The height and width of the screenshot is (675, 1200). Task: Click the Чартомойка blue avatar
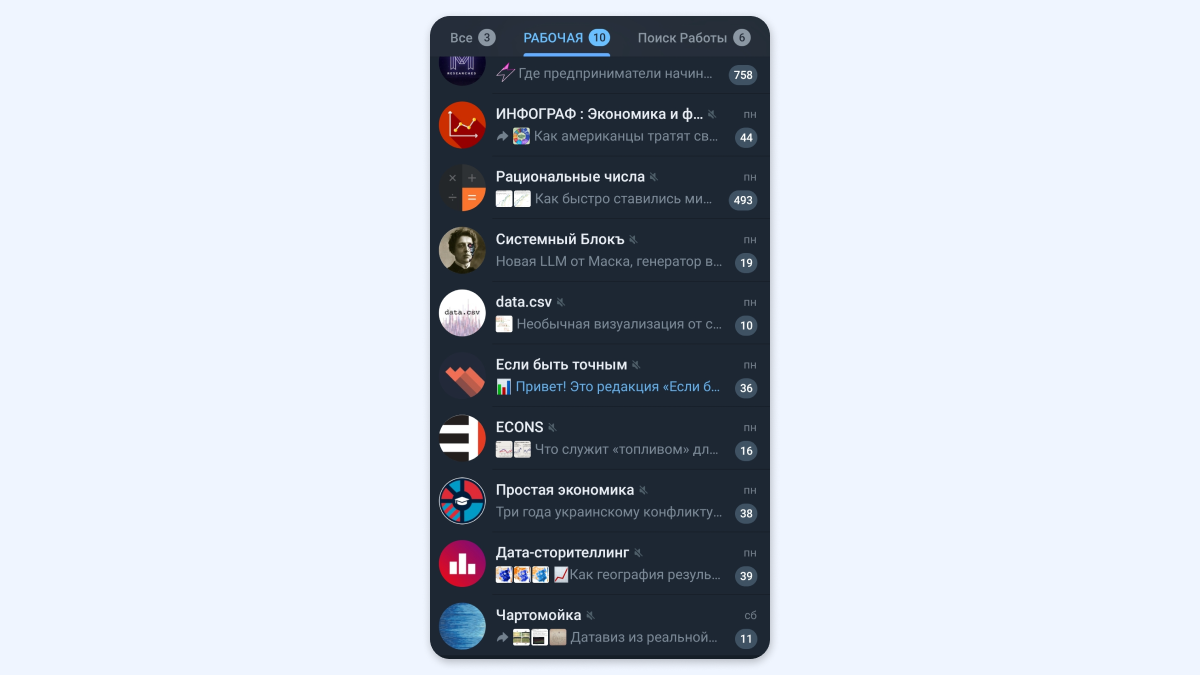pos(462,626)
